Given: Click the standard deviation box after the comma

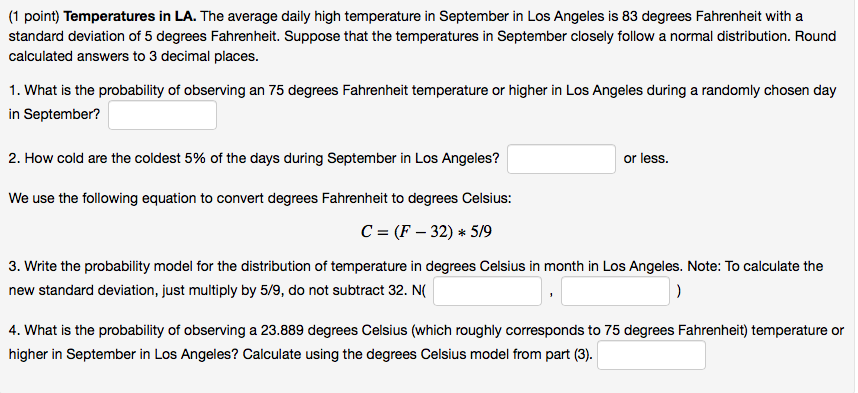Looking at the screenshot, I should (616, 291).
